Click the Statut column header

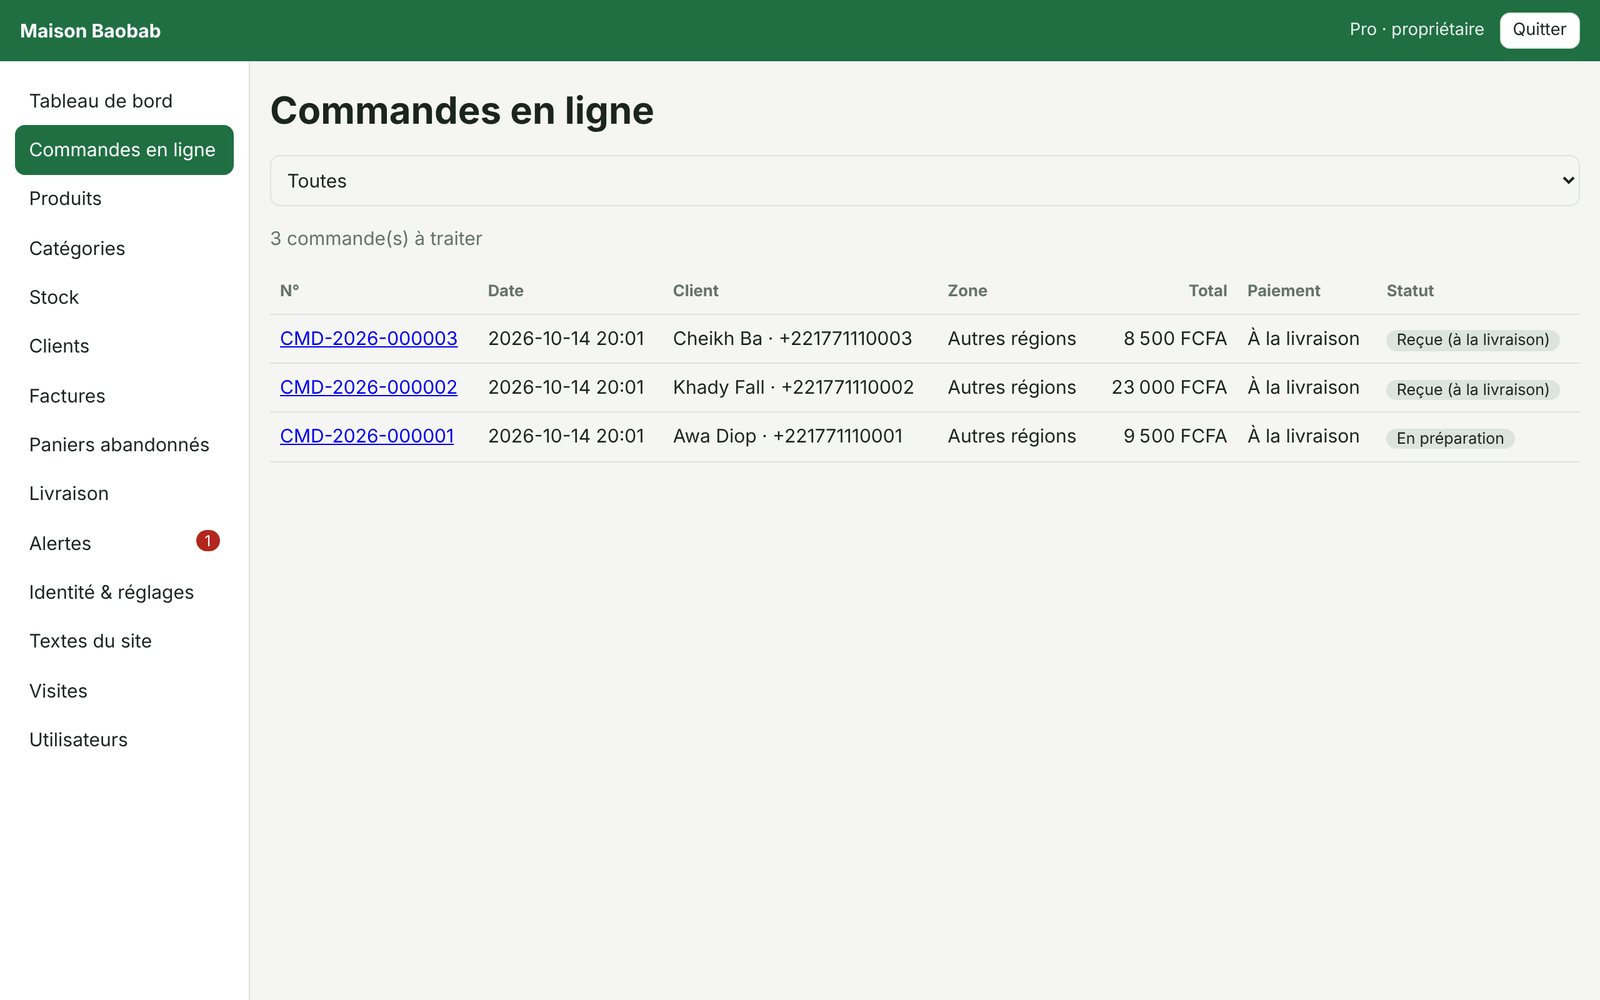tap(1410, 291)
